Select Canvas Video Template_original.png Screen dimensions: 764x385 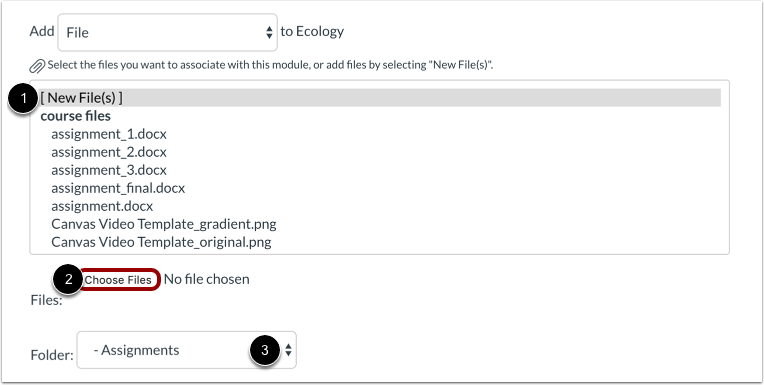pos(161,242)
